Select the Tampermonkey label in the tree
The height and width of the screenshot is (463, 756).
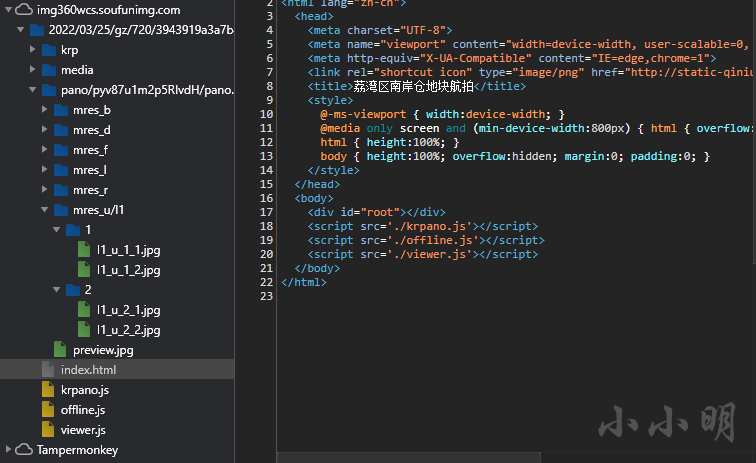click(x=78, y=450)
